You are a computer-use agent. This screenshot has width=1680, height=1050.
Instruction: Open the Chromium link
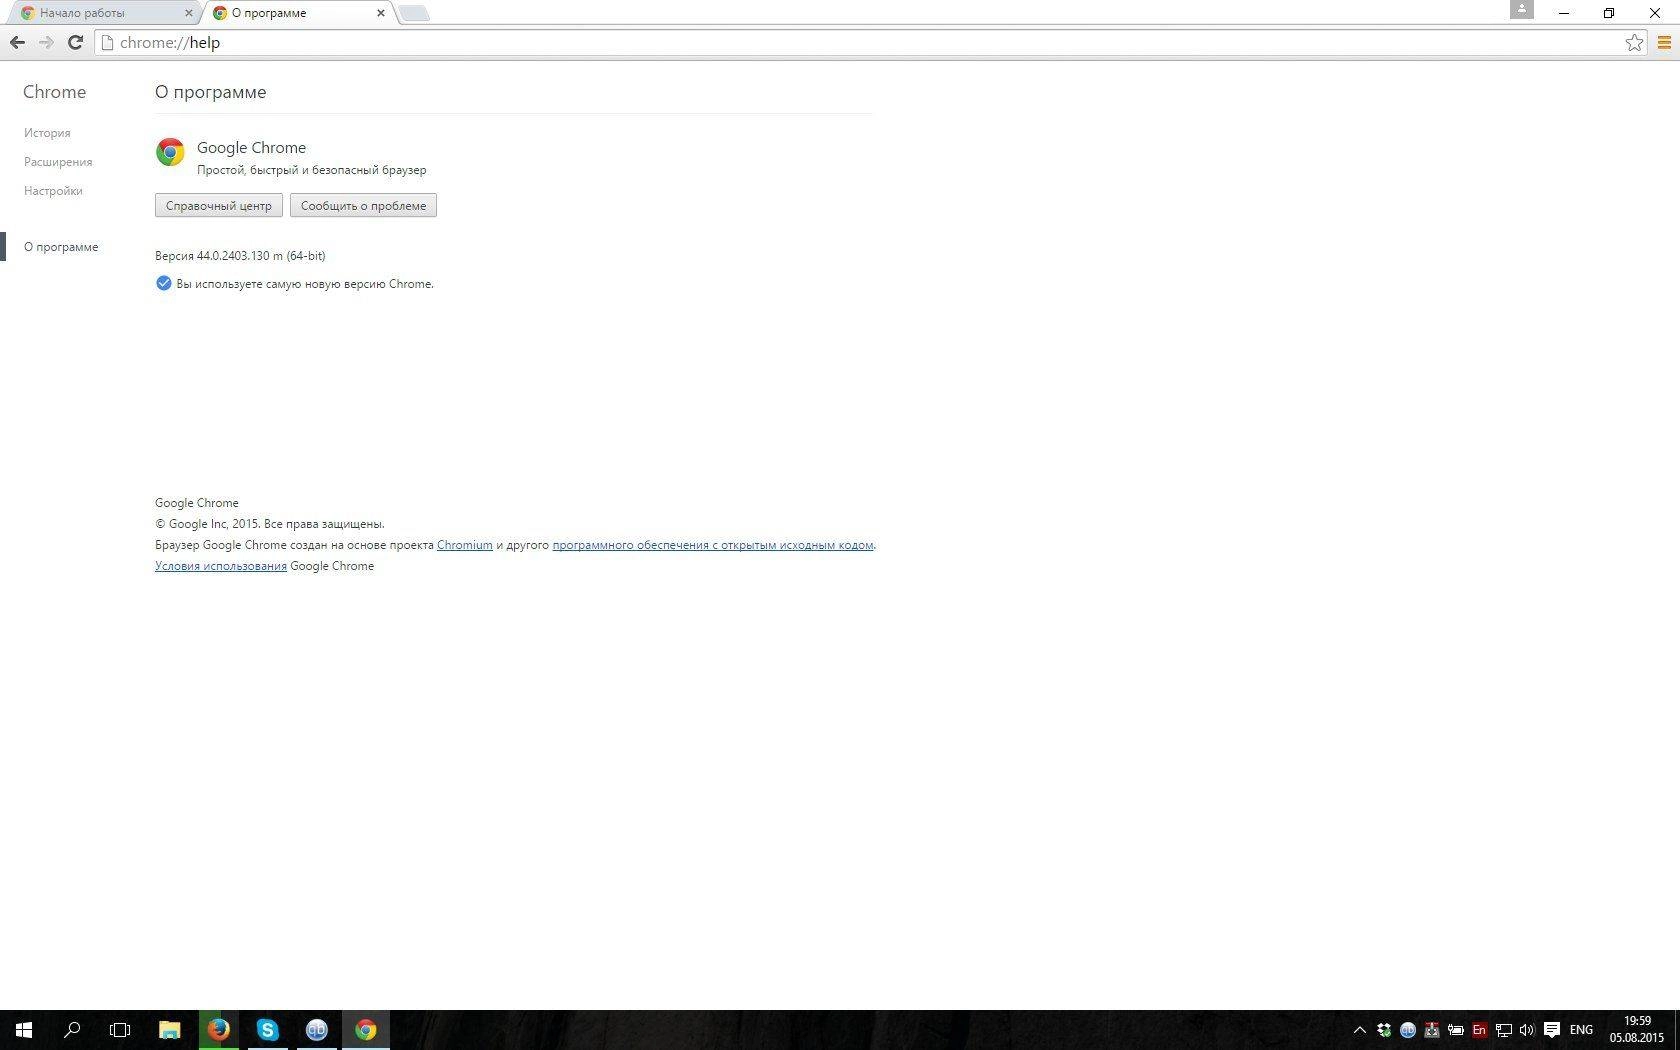[x=465, y=545]
